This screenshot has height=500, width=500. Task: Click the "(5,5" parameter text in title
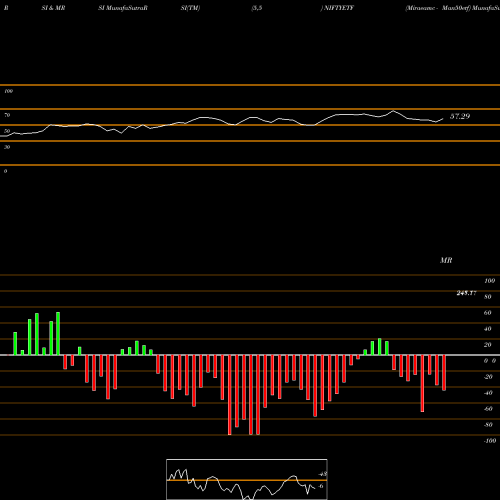257,8
